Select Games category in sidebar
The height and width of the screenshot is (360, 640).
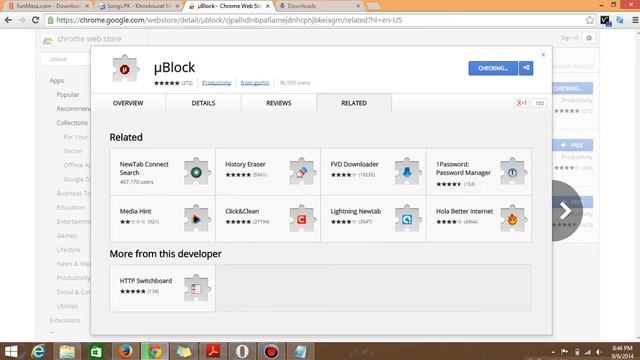pyautogui.click(x=67, y=236)
